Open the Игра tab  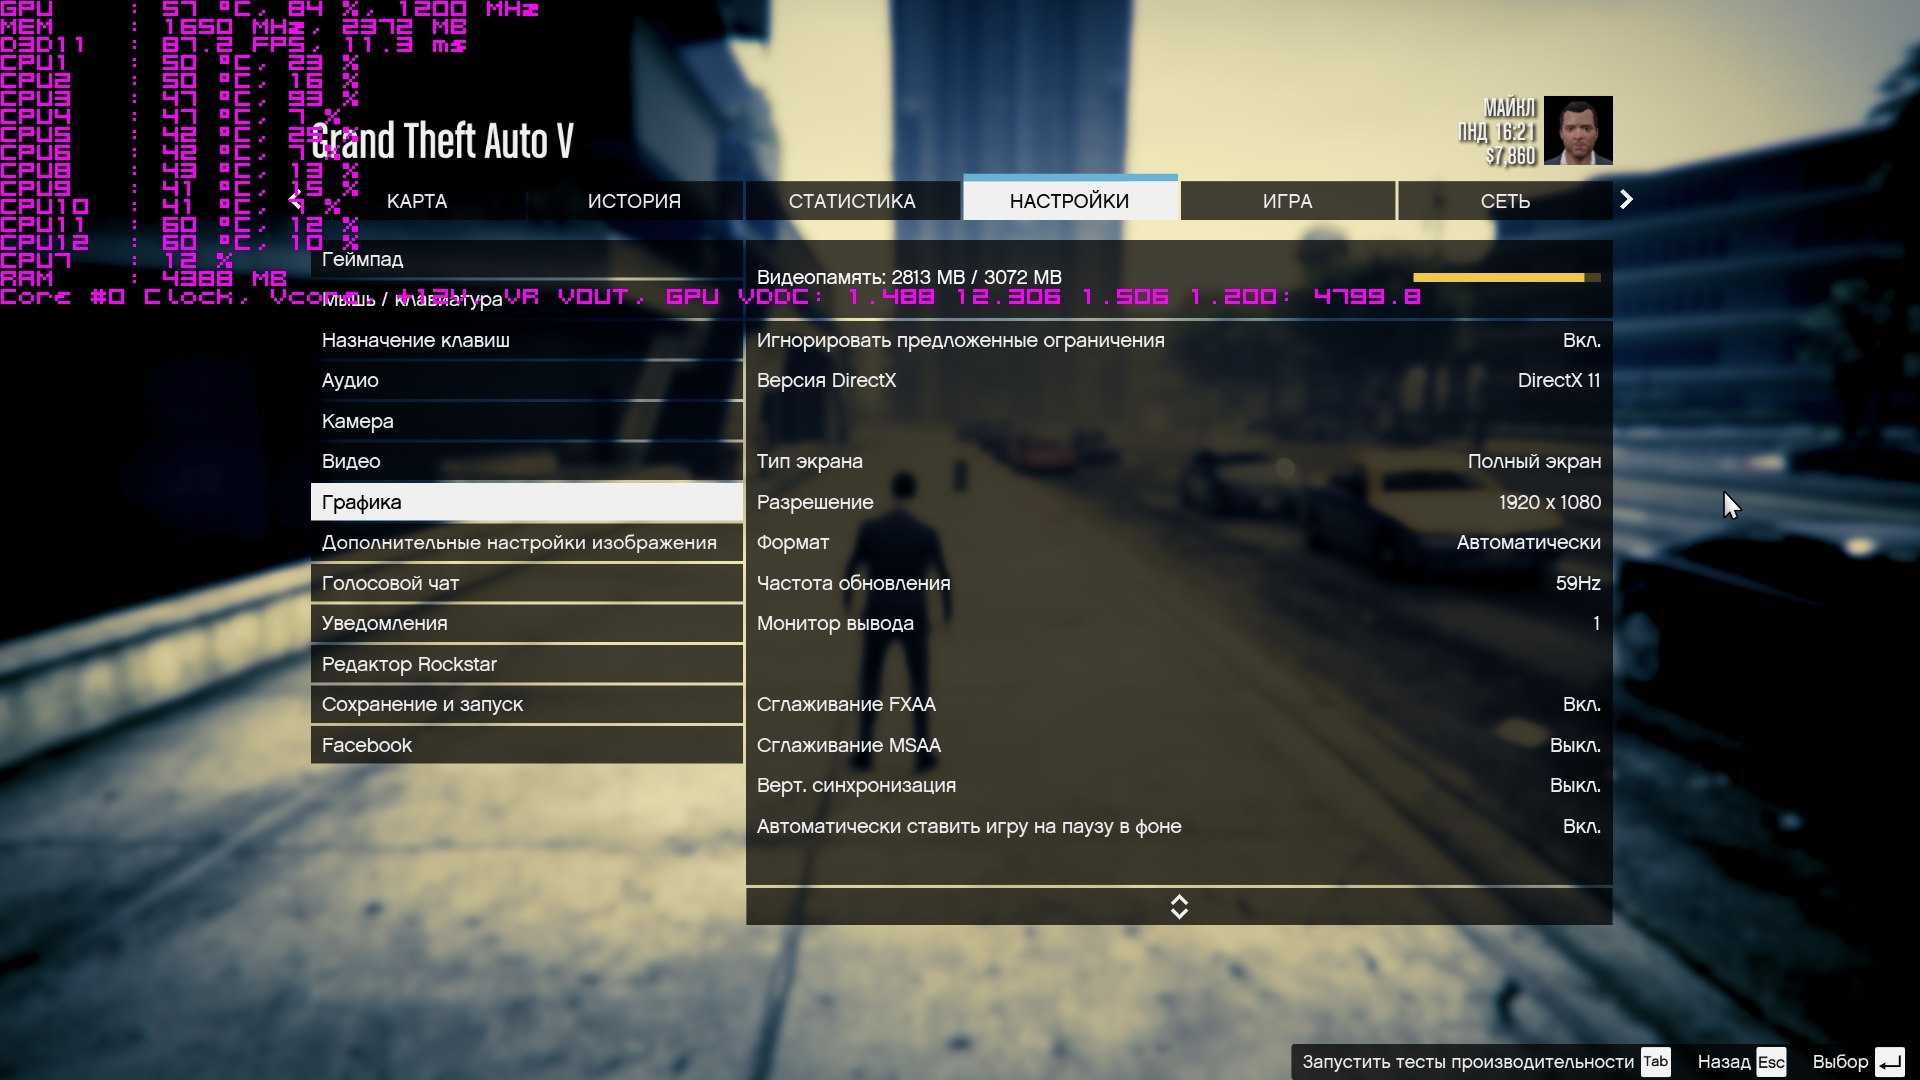click(1287, 201)
